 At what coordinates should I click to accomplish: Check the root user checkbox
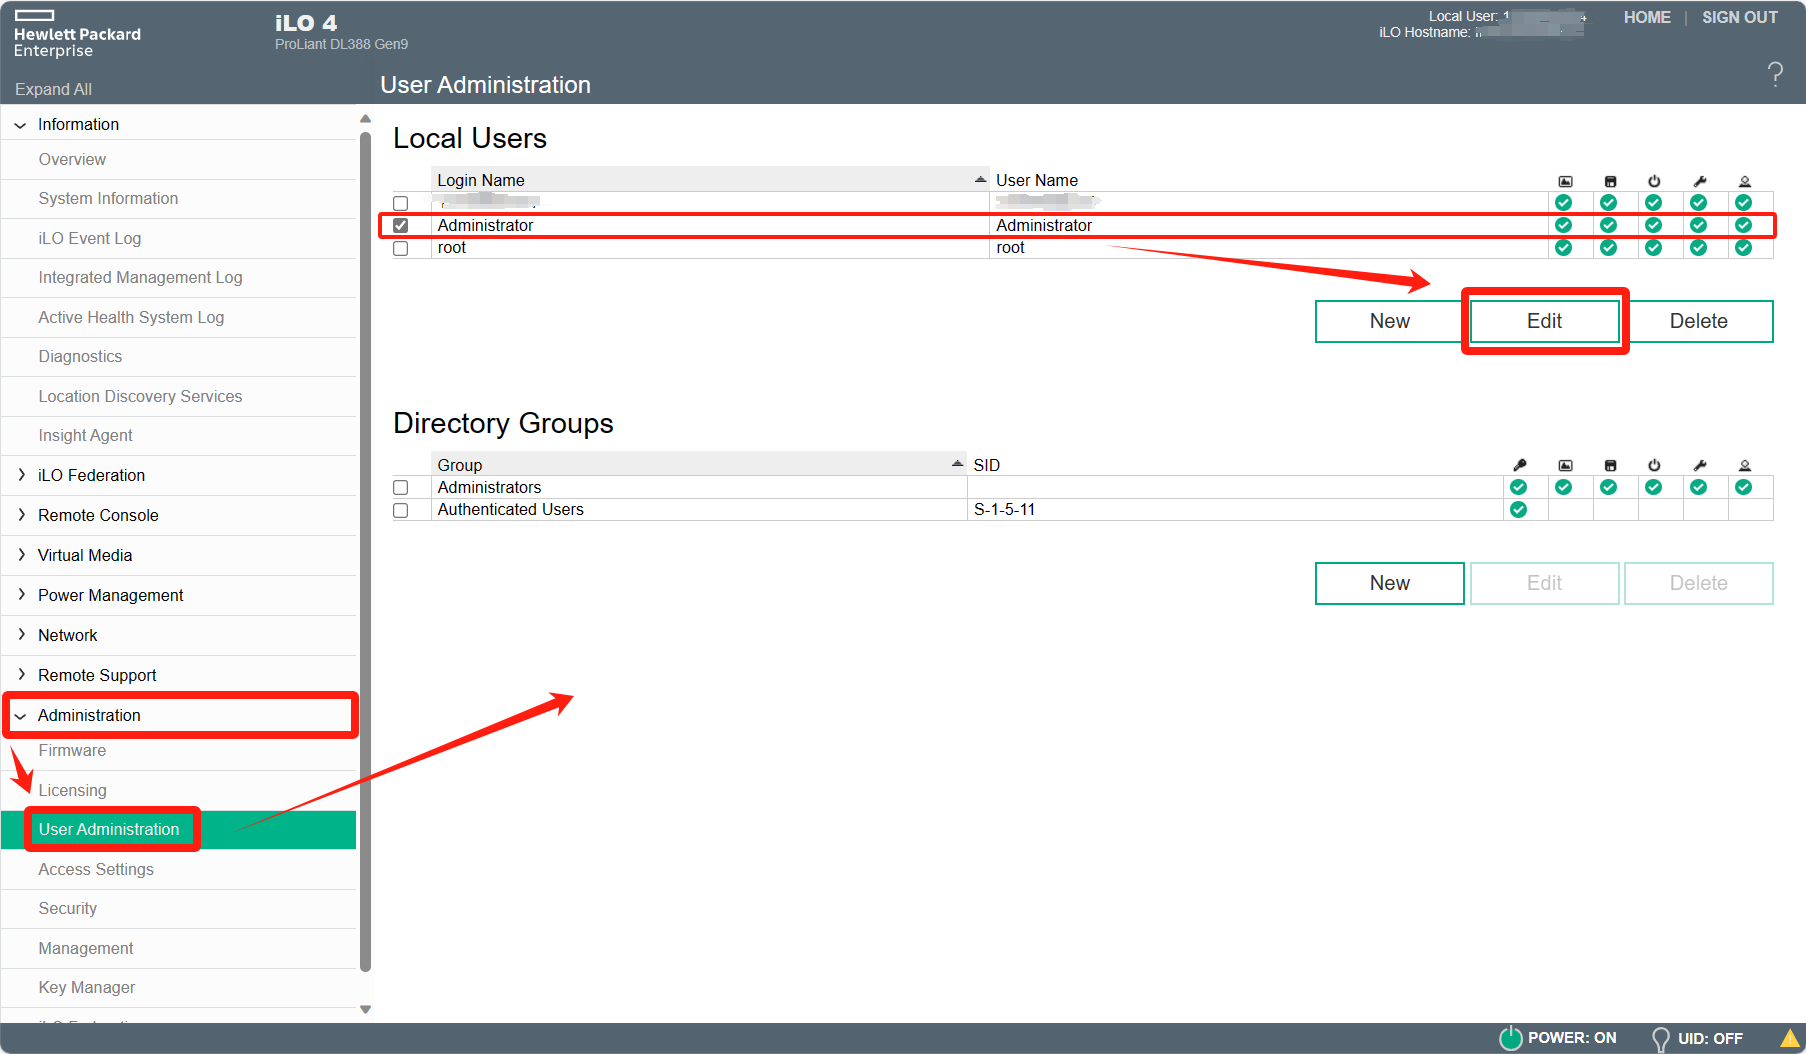tap(401, 248)
